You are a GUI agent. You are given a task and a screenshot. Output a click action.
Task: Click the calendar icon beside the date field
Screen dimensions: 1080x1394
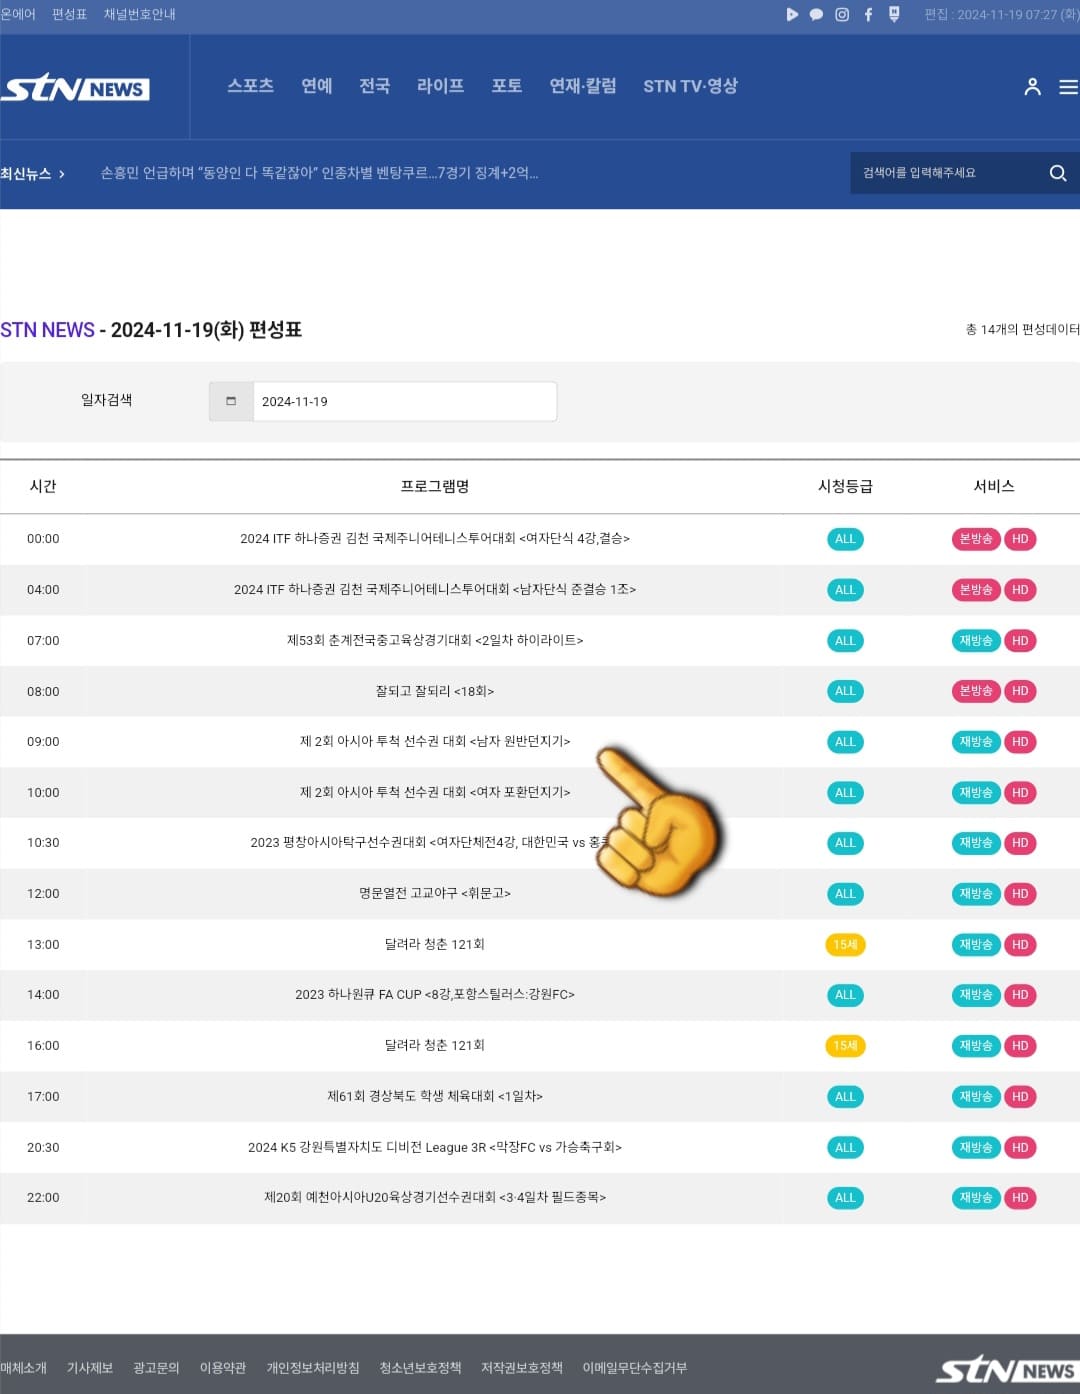[231, 401]
